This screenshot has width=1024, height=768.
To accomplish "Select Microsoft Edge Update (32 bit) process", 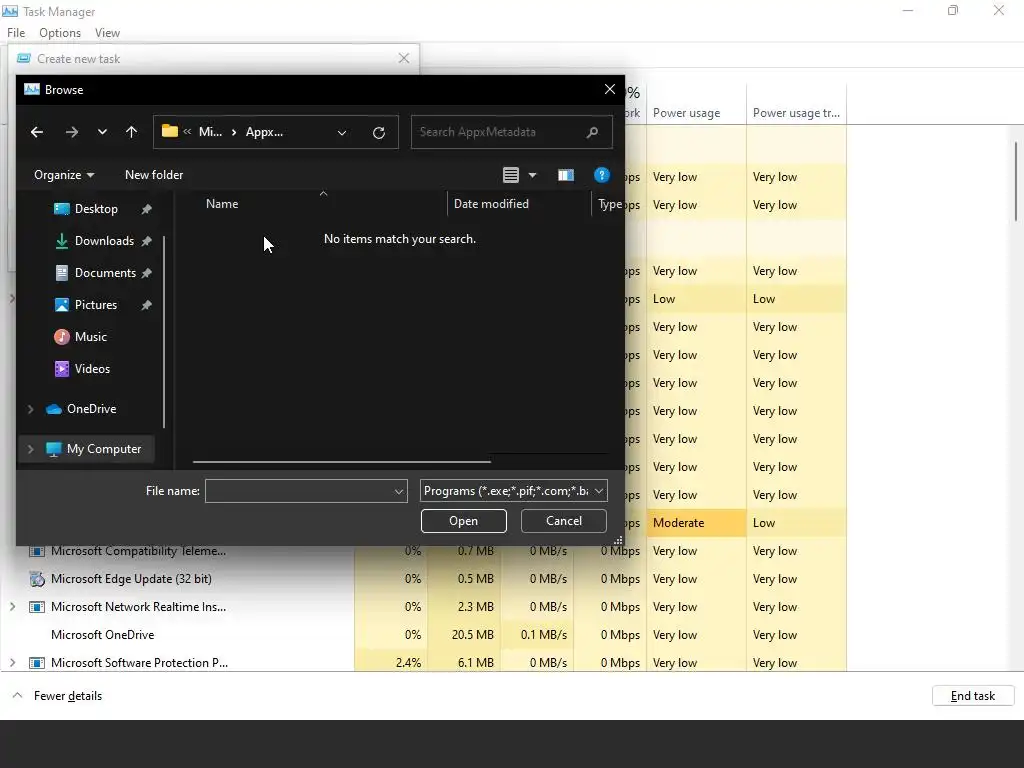I will [131, 579].
